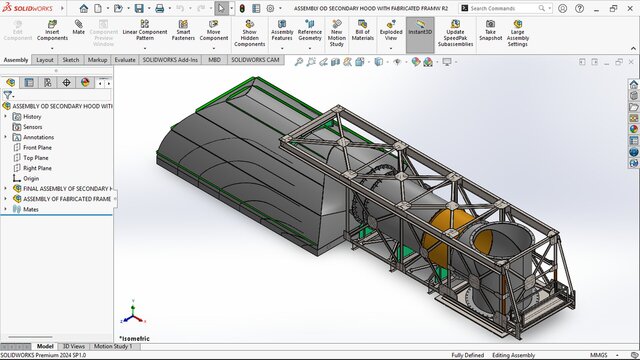Expand ASSEMBLY OF FABRICATED FRAME node
The height and width of the screenshot is (360, 640).
[x=5, y=199]
